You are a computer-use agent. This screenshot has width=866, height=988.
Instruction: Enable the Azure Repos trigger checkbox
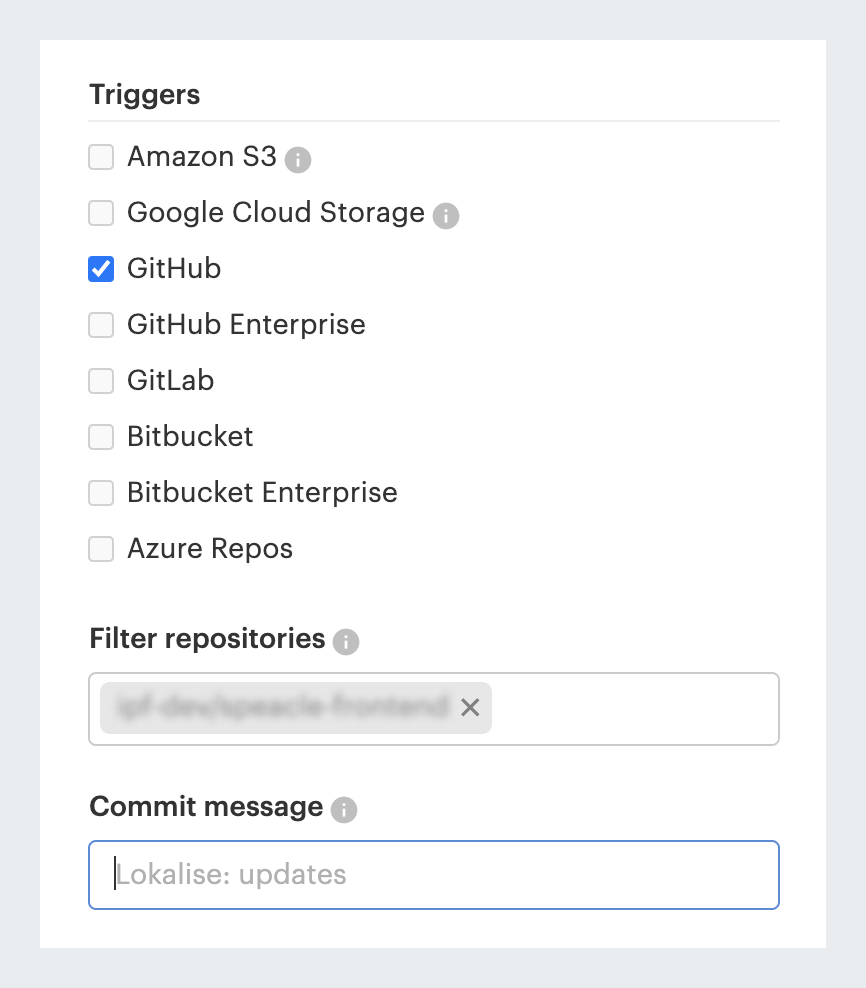click(x=101, y=549)
